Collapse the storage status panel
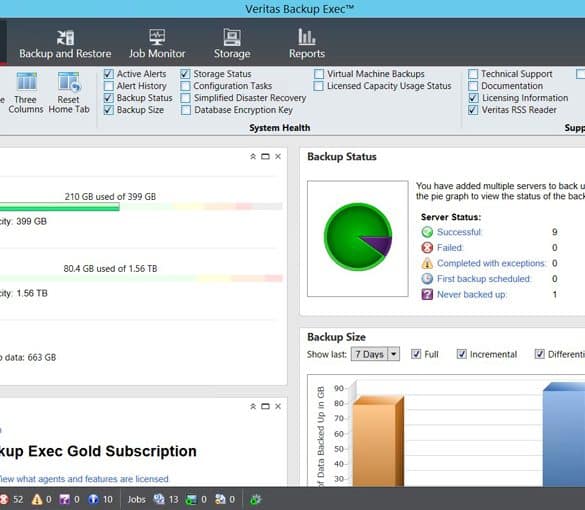 point(253,157)
